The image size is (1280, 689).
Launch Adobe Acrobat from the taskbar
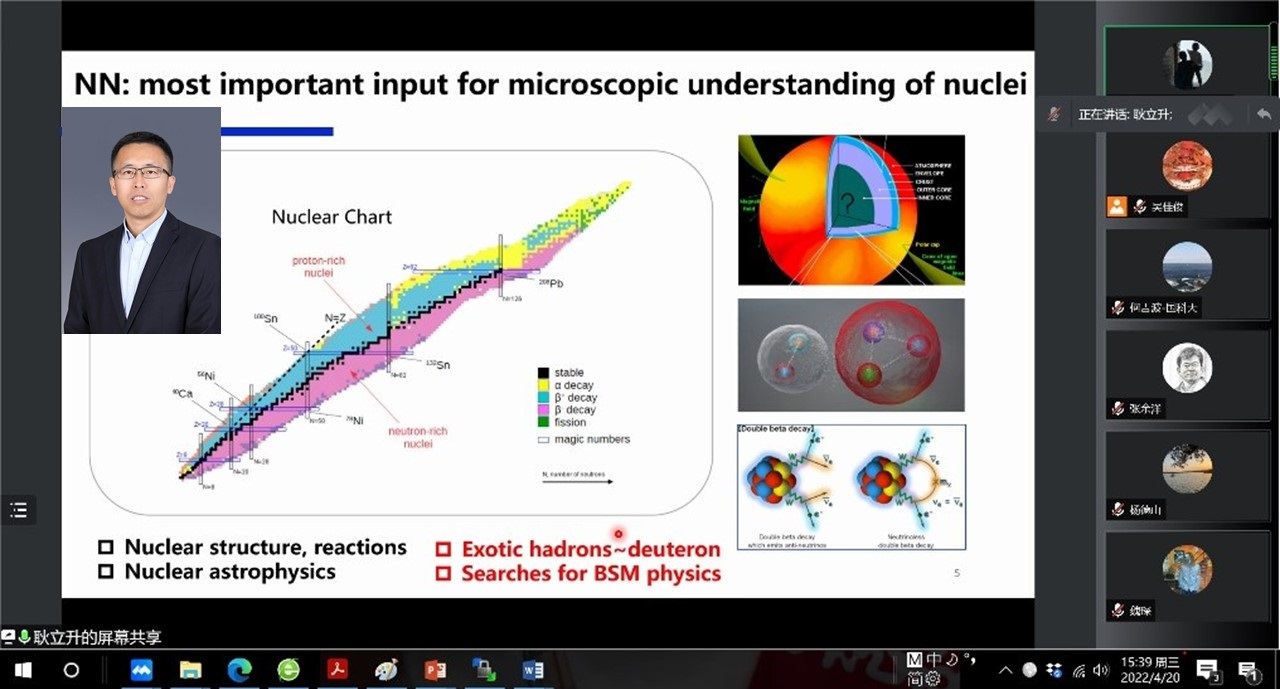[337, 670]
